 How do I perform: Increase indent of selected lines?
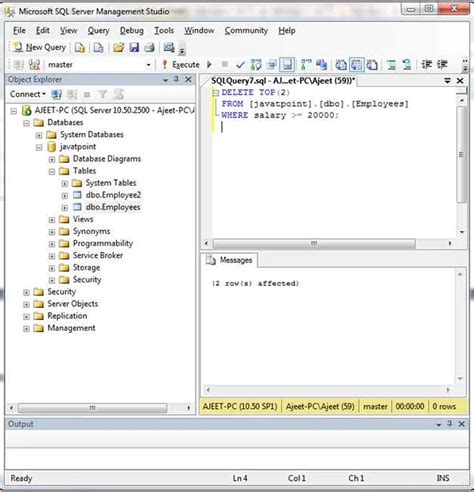[442, 65]
